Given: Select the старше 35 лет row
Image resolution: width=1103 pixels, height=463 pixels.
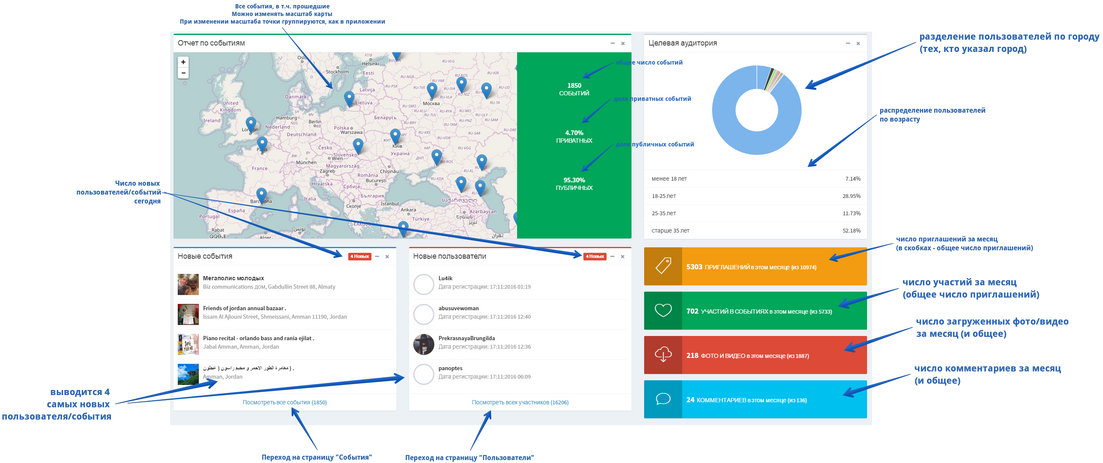Looking at the screenshot, I should [755, 230].
